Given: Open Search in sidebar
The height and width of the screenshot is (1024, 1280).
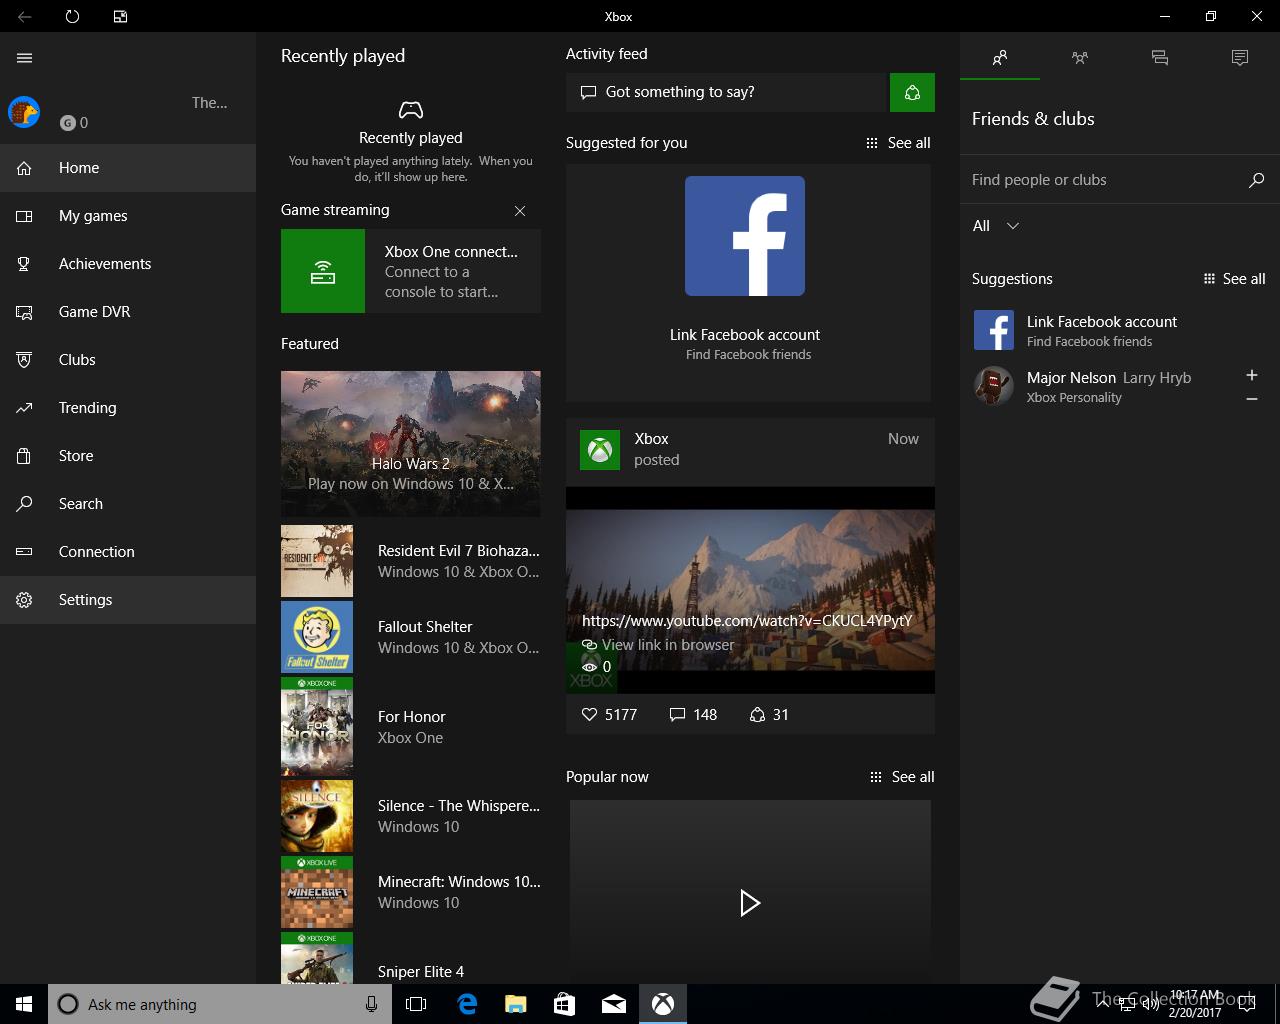Looking at the screenshot, I should (x=128, y=504).
